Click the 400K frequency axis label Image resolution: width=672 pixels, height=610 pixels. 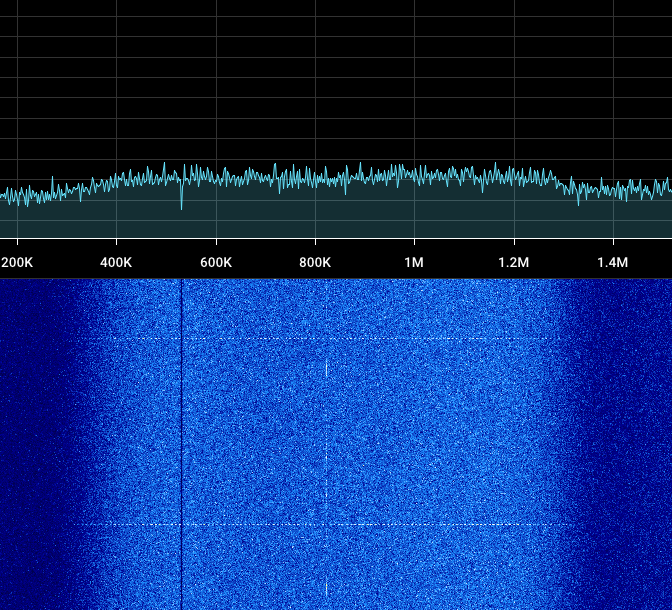pos(116,262)
